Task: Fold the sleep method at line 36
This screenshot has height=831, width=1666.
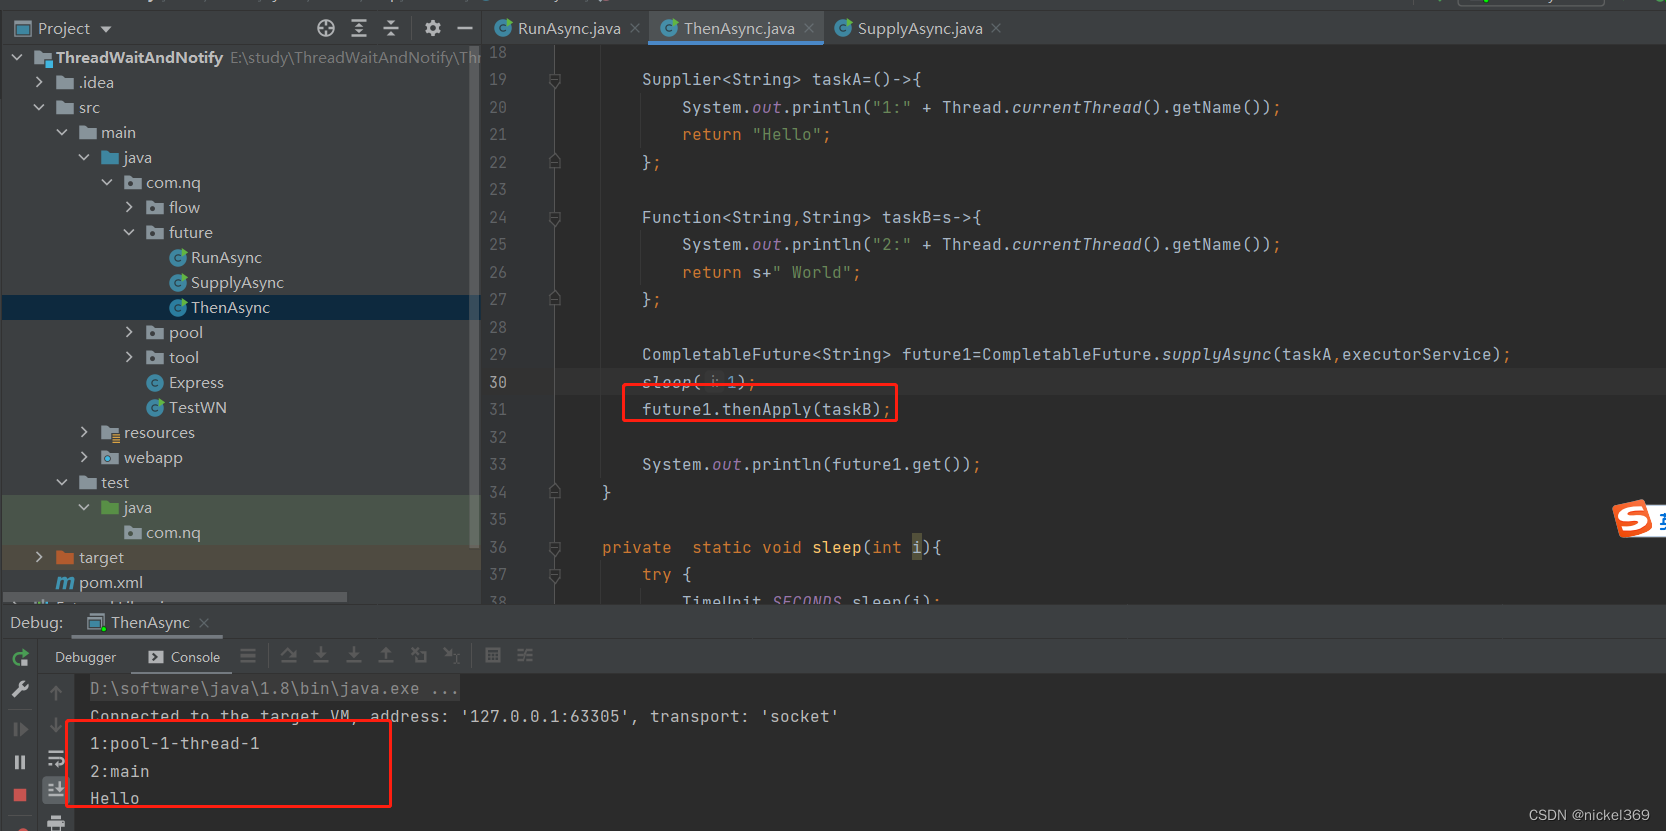Action: [555, 548]
